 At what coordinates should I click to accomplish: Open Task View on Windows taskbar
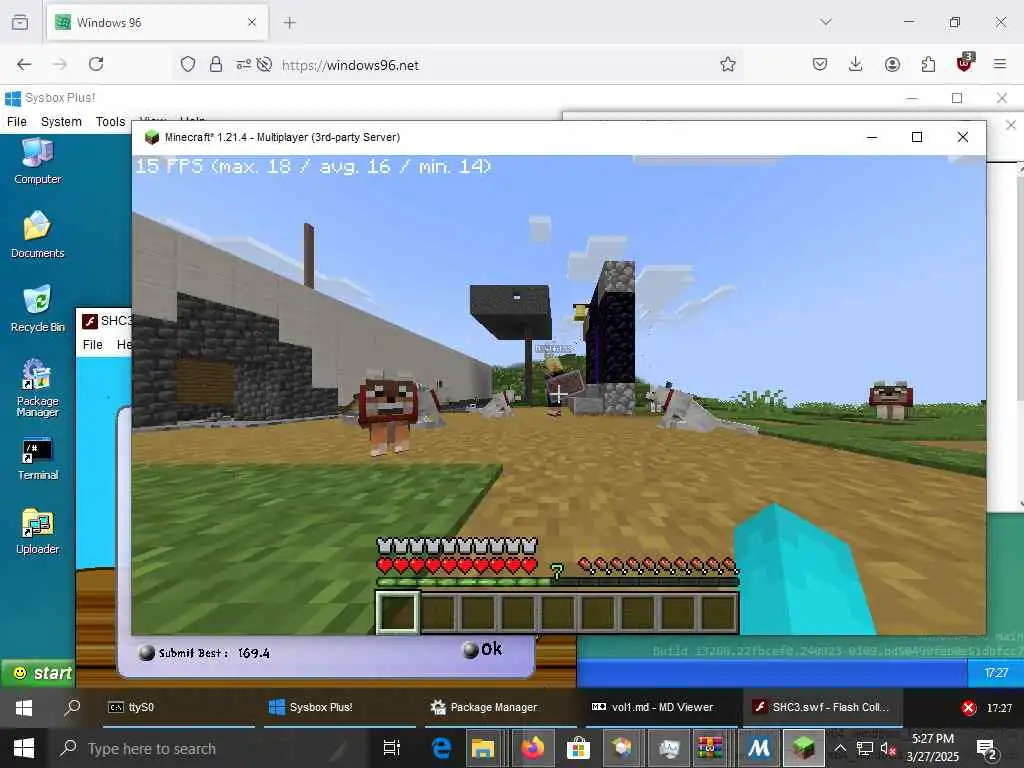392,748
